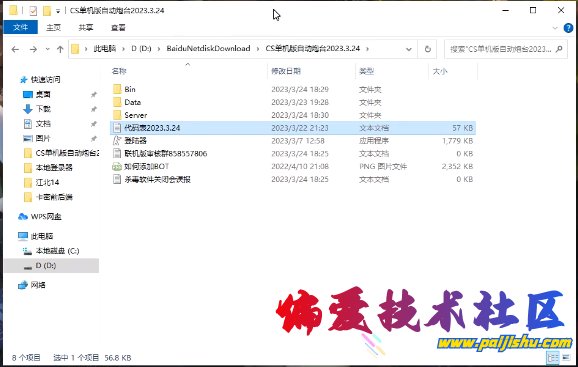The height and width of the screenshot is (367, 578).
Task: Select the 登陆器 application file
Action: pyautogui.click(x=135, y=140)
